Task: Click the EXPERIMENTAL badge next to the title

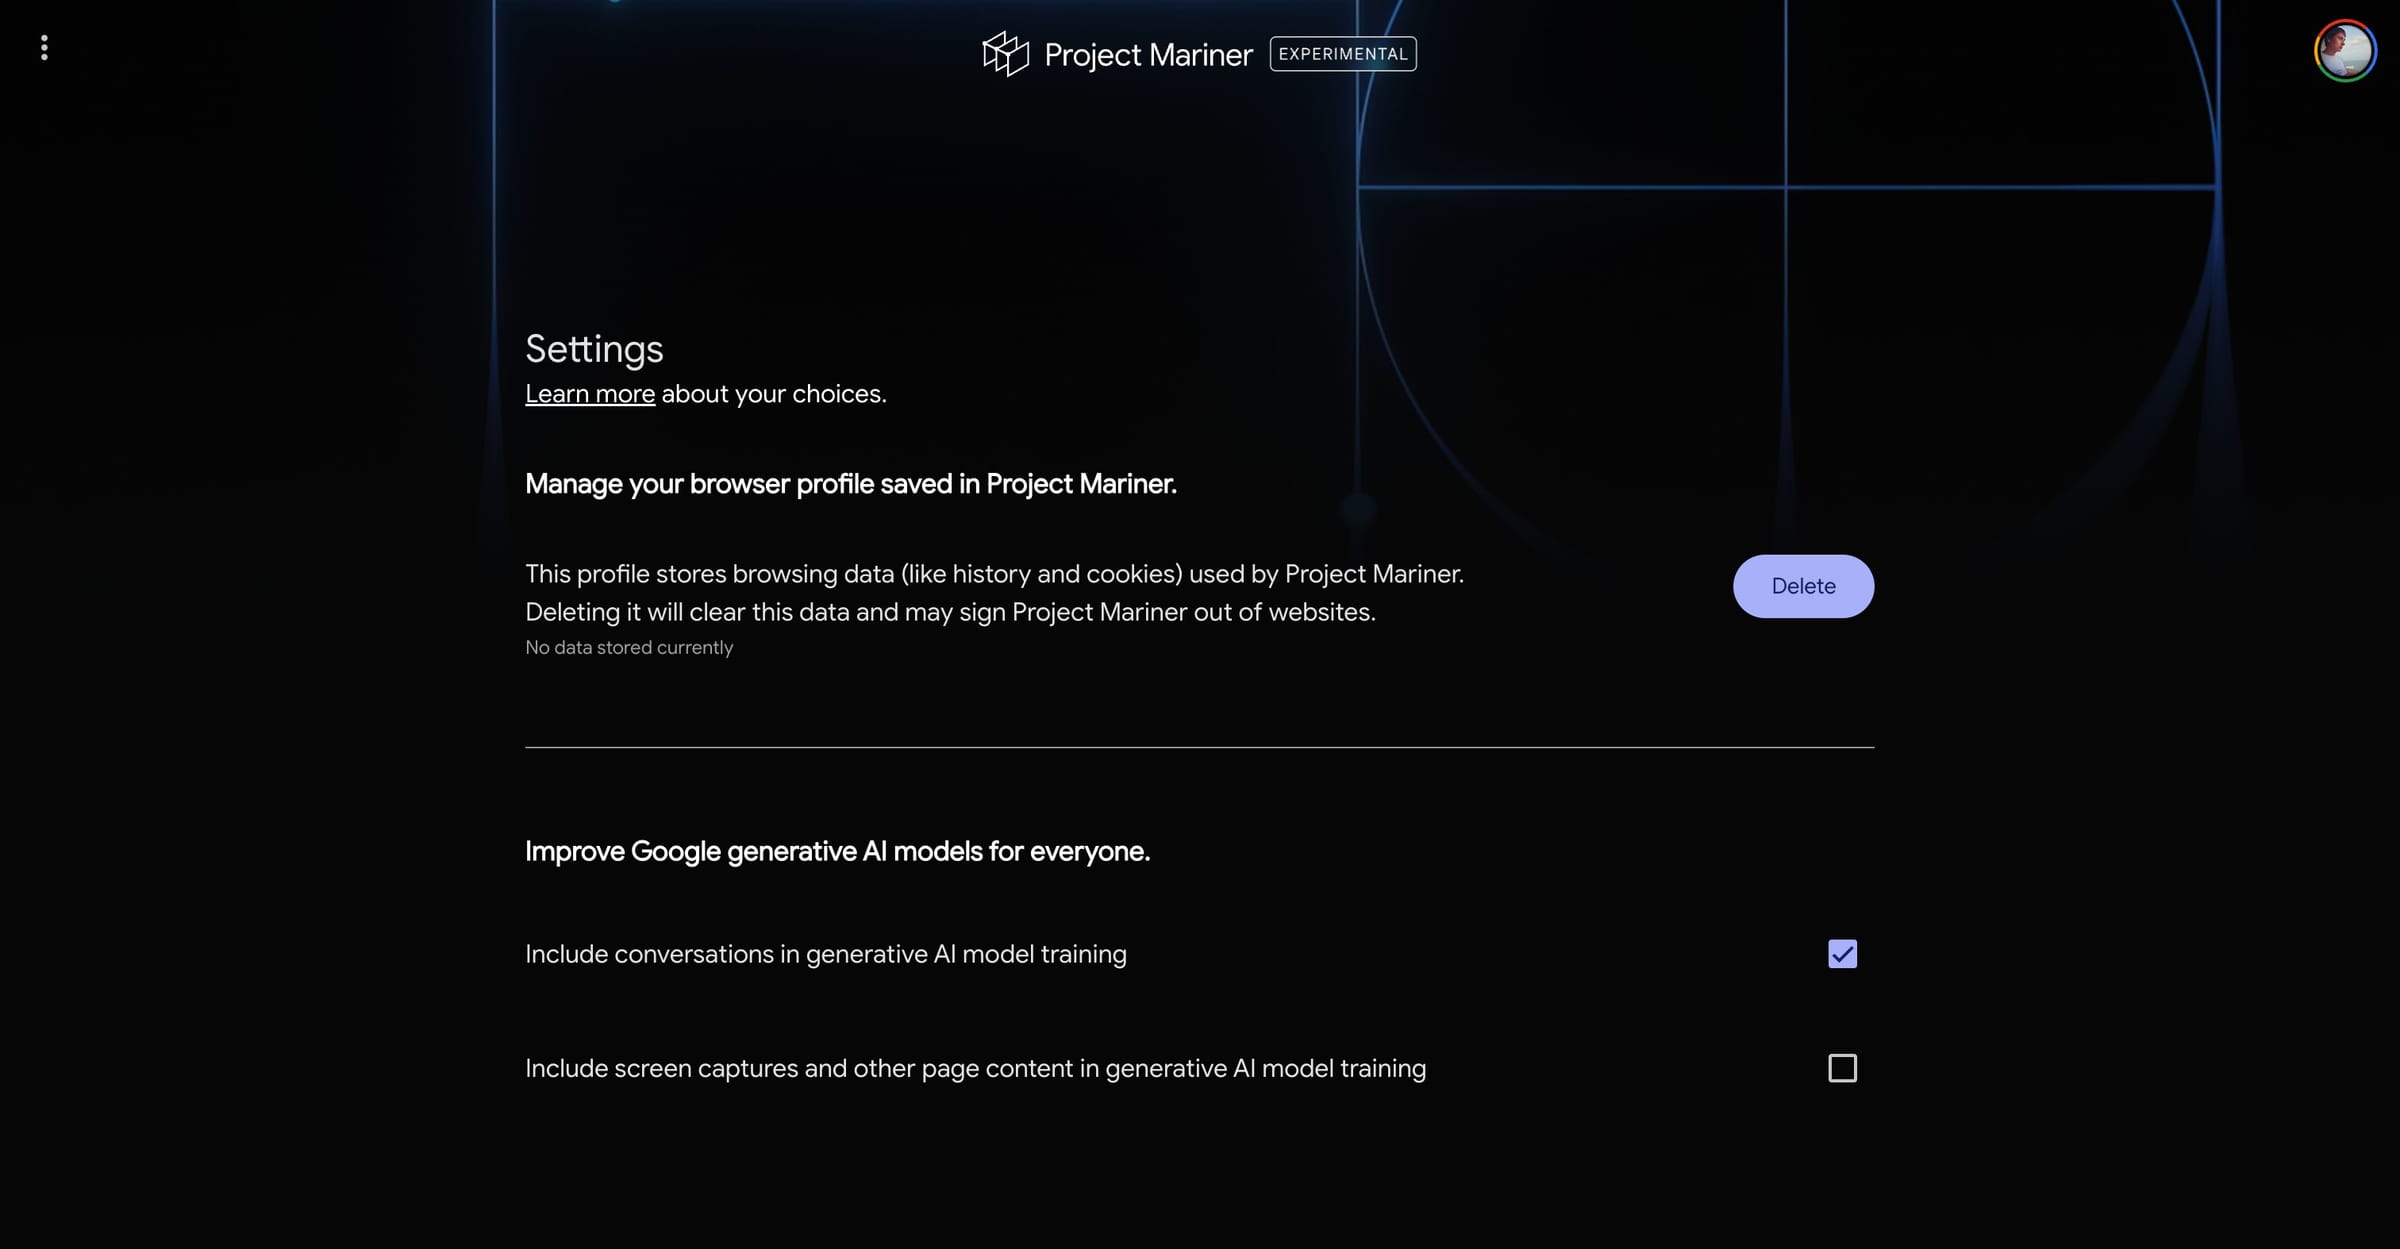Action: [1342, 54]
